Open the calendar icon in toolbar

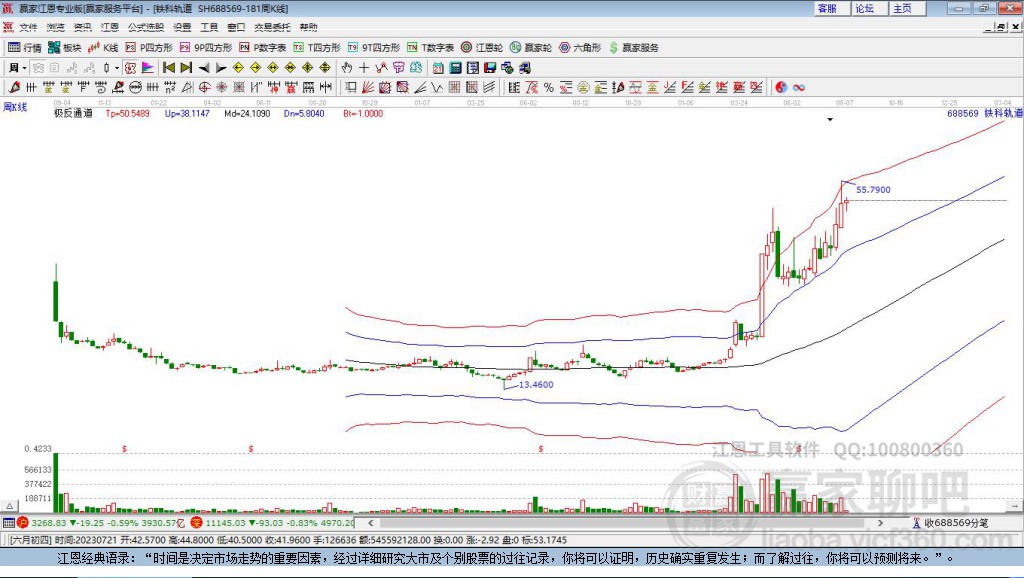[438, 68]
